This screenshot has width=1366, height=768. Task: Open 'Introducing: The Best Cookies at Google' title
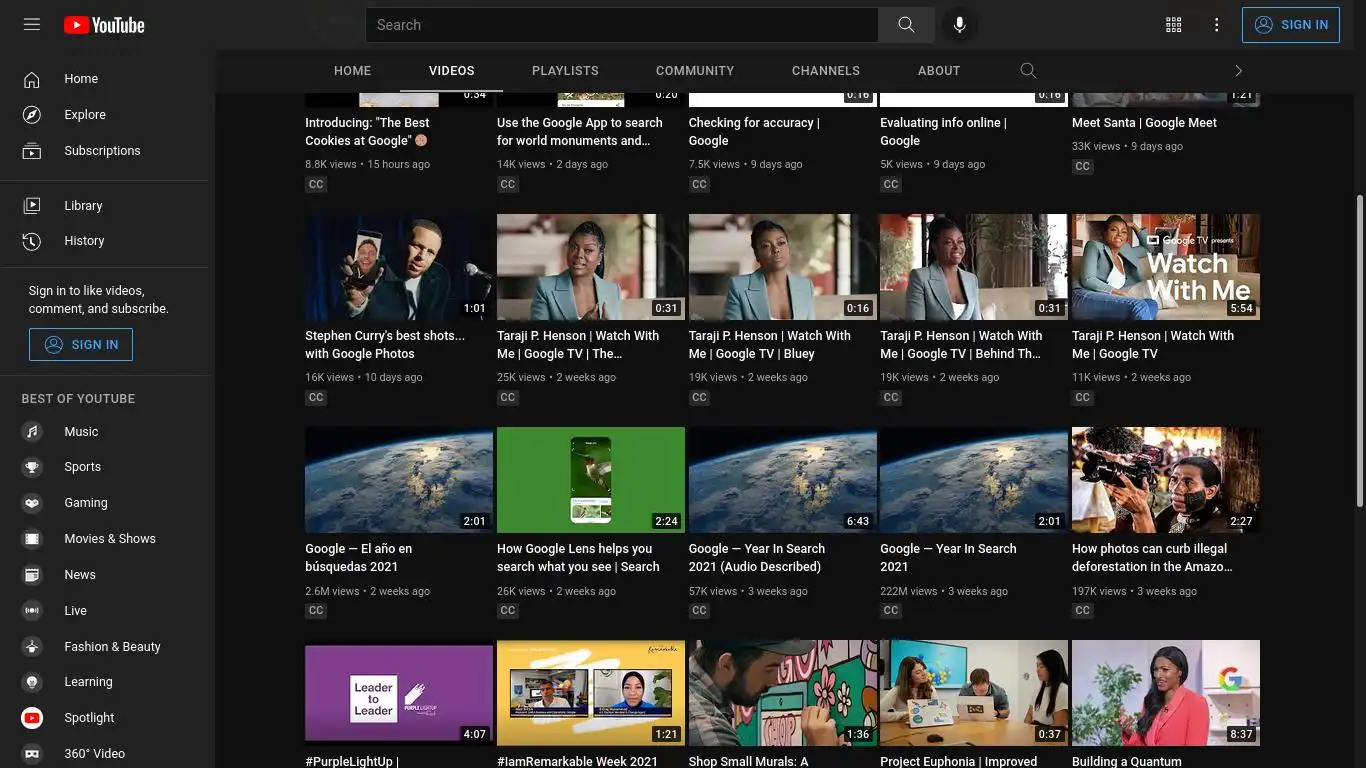(367, 132)
